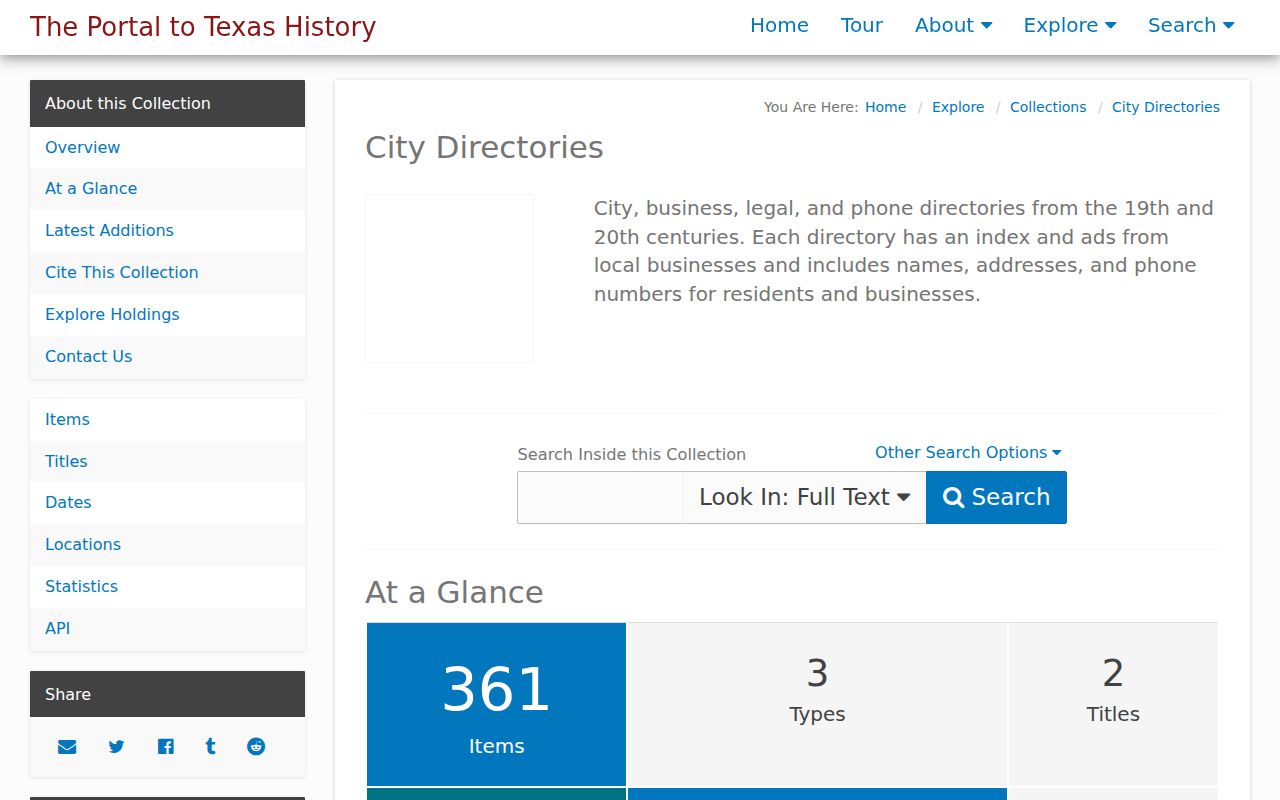Click the collection thumbnail image
The height and width of the screenshot is (800, 1280).
click(449, 278)
